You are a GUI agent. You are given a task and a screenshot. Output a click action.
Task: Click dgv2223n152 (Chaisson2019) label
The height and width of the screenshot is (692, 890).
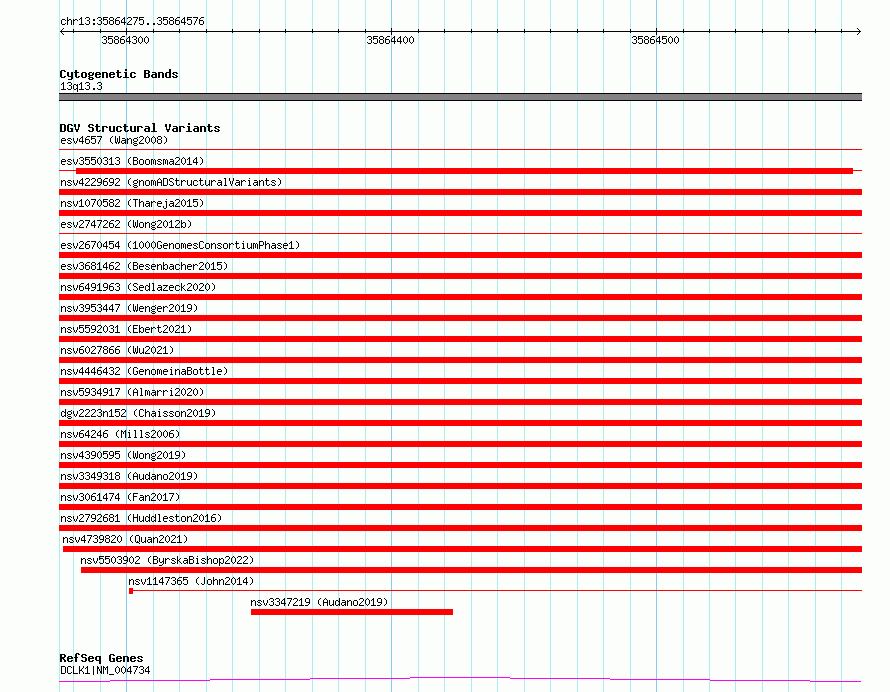(x=138, y=413)
